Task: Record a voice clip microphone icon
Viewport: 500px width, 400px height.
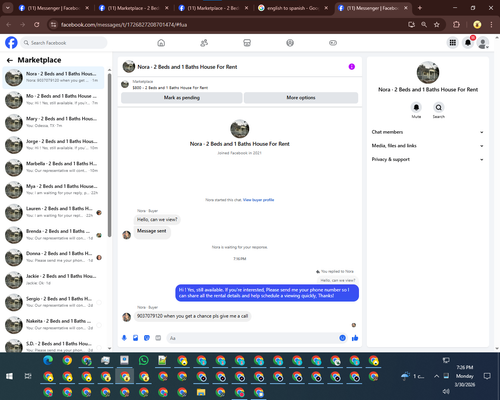Action: pos(124,338)
